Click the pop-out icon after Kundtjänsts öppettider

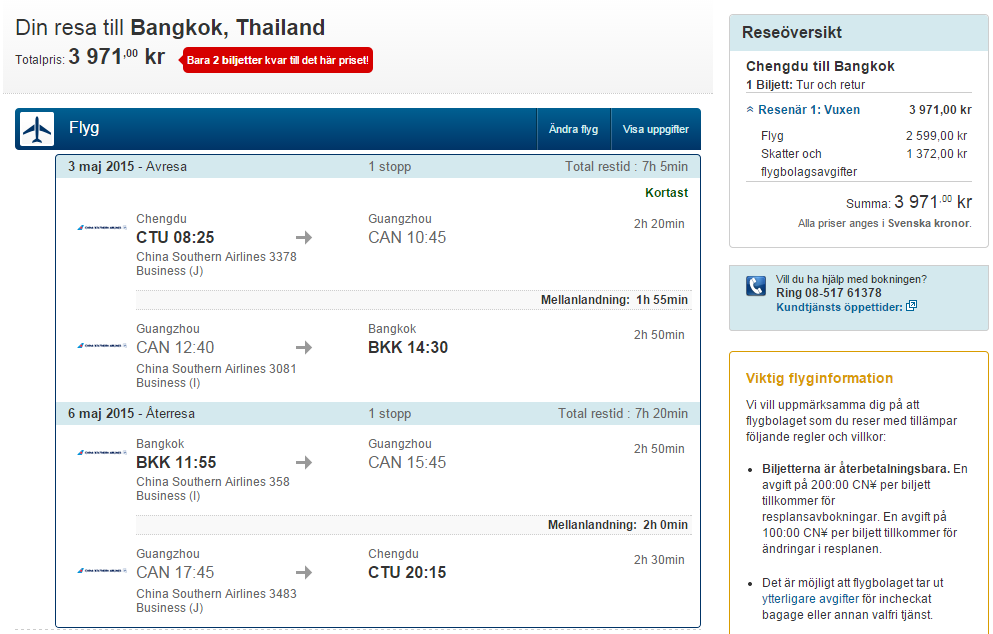(x=911, y=307)
